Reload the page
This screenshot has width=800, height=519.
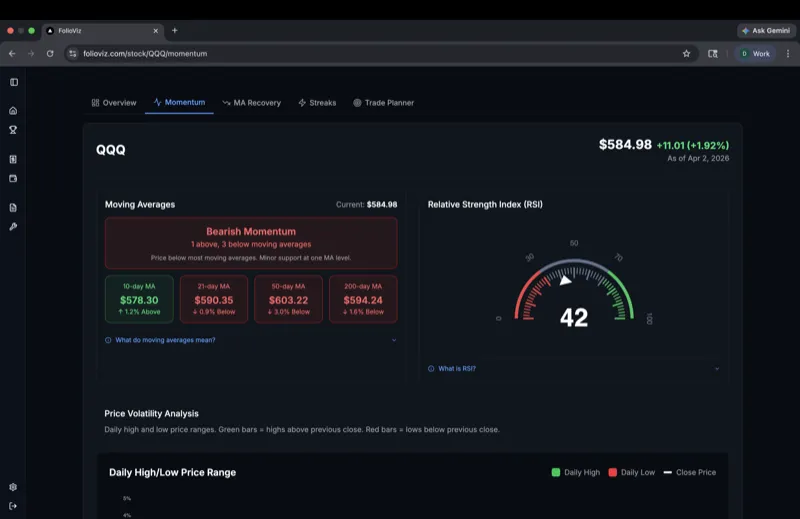click(50, 54)
